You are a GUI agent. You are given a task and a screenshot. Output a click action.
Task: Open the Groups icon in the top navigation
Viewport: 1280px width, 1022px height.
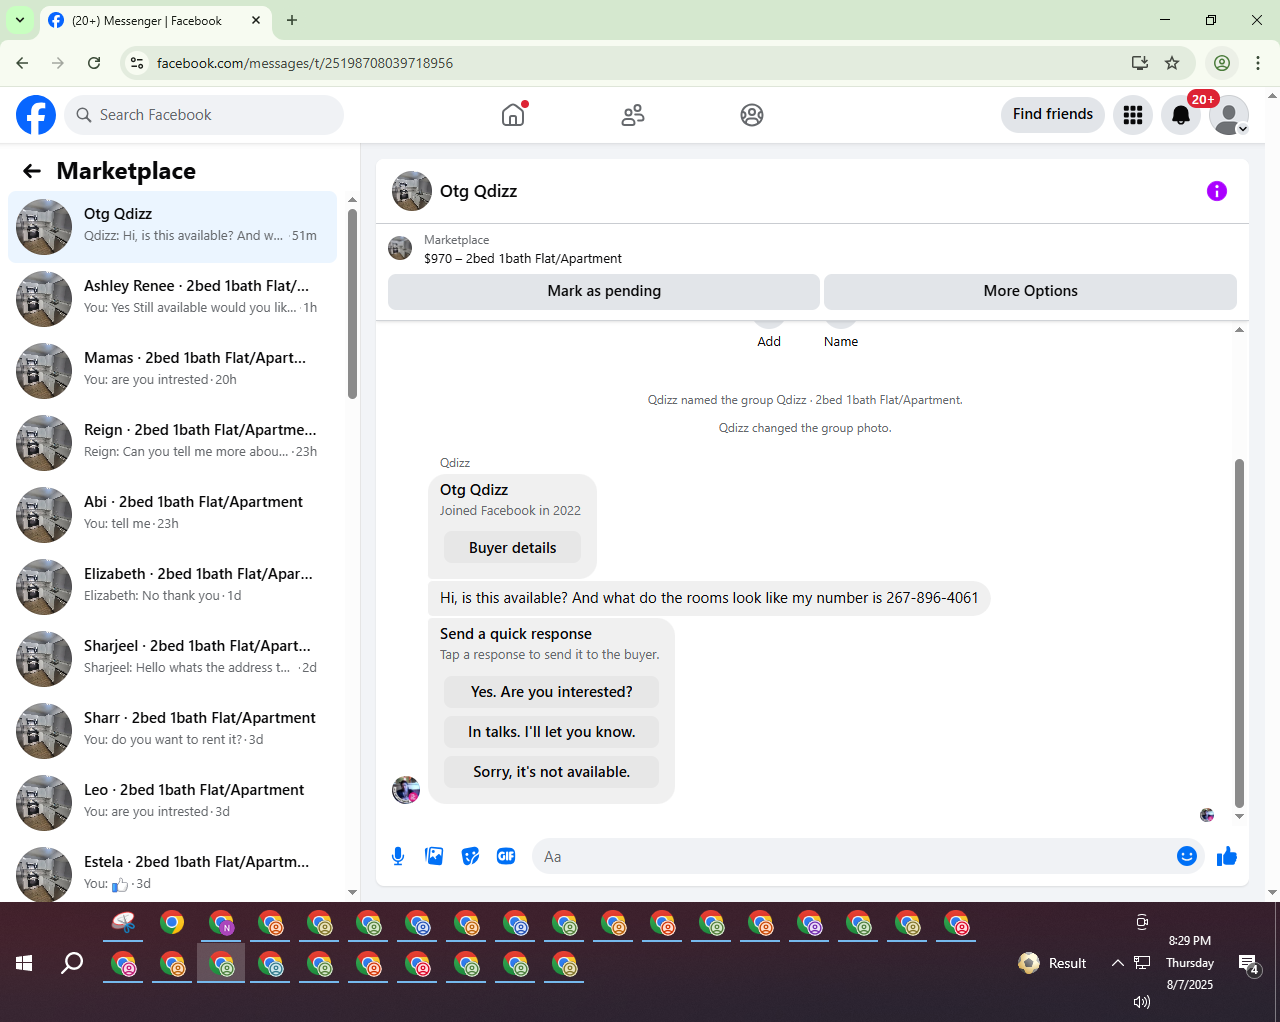click(x=752, y=115)
